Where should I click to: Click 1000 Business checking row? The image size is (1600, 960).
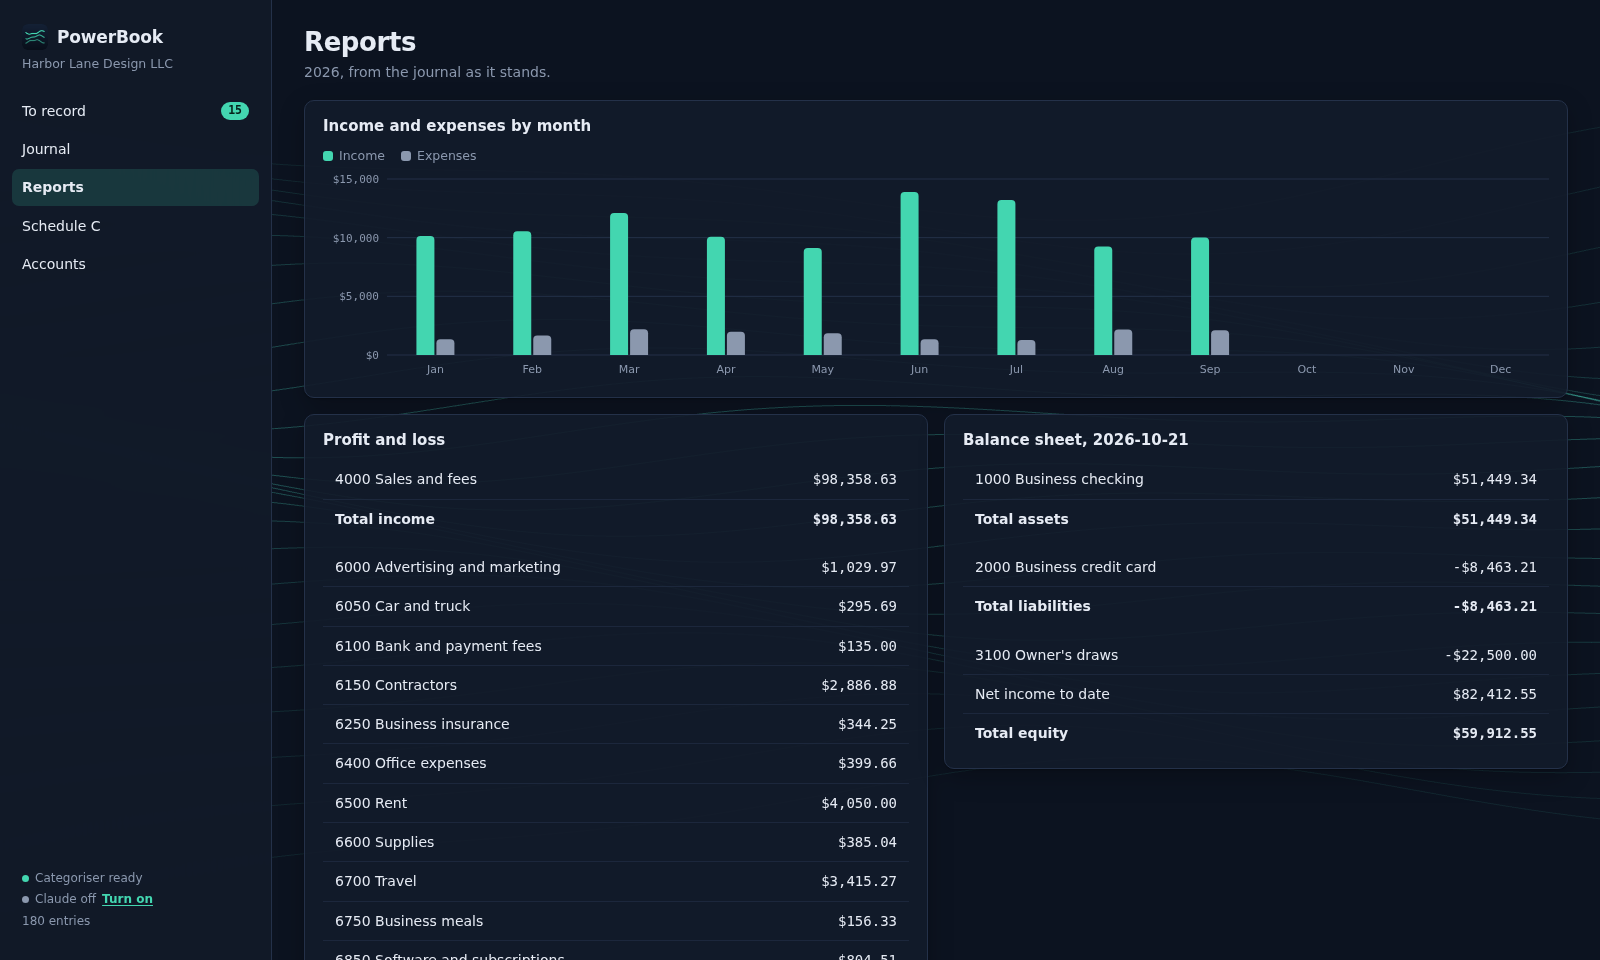click(1256, 480)
